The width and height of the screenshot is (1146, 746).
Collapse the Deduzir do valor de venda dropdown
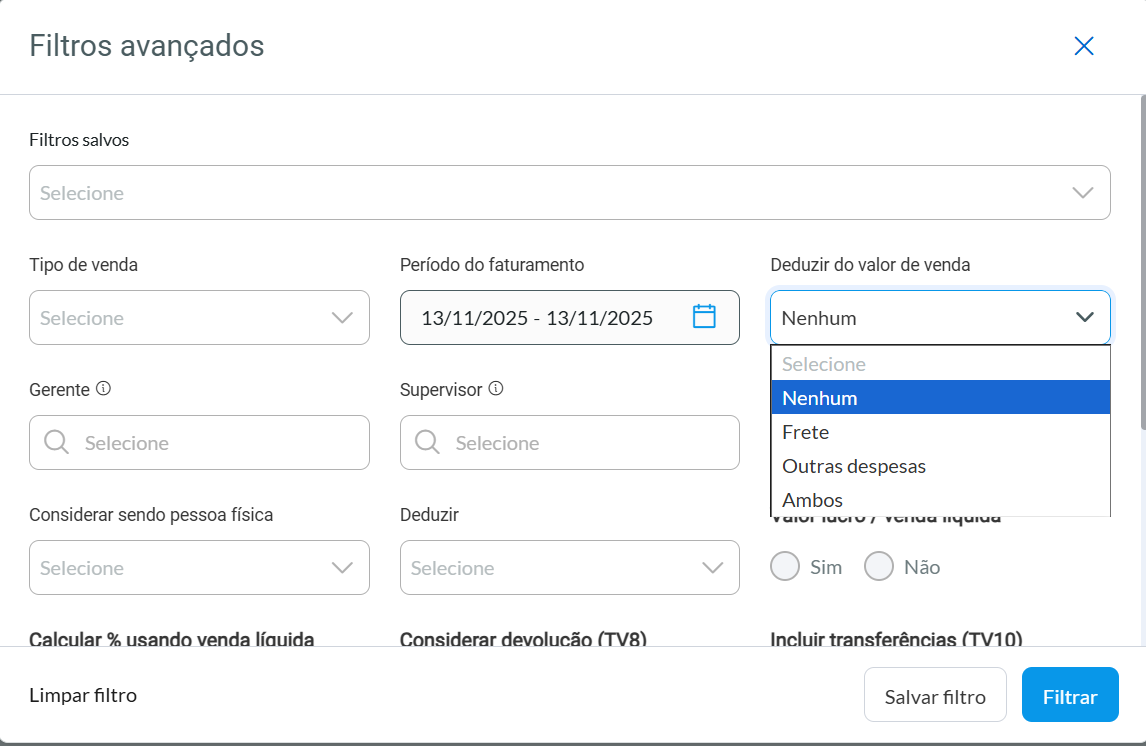click(x=1085, y=316)
